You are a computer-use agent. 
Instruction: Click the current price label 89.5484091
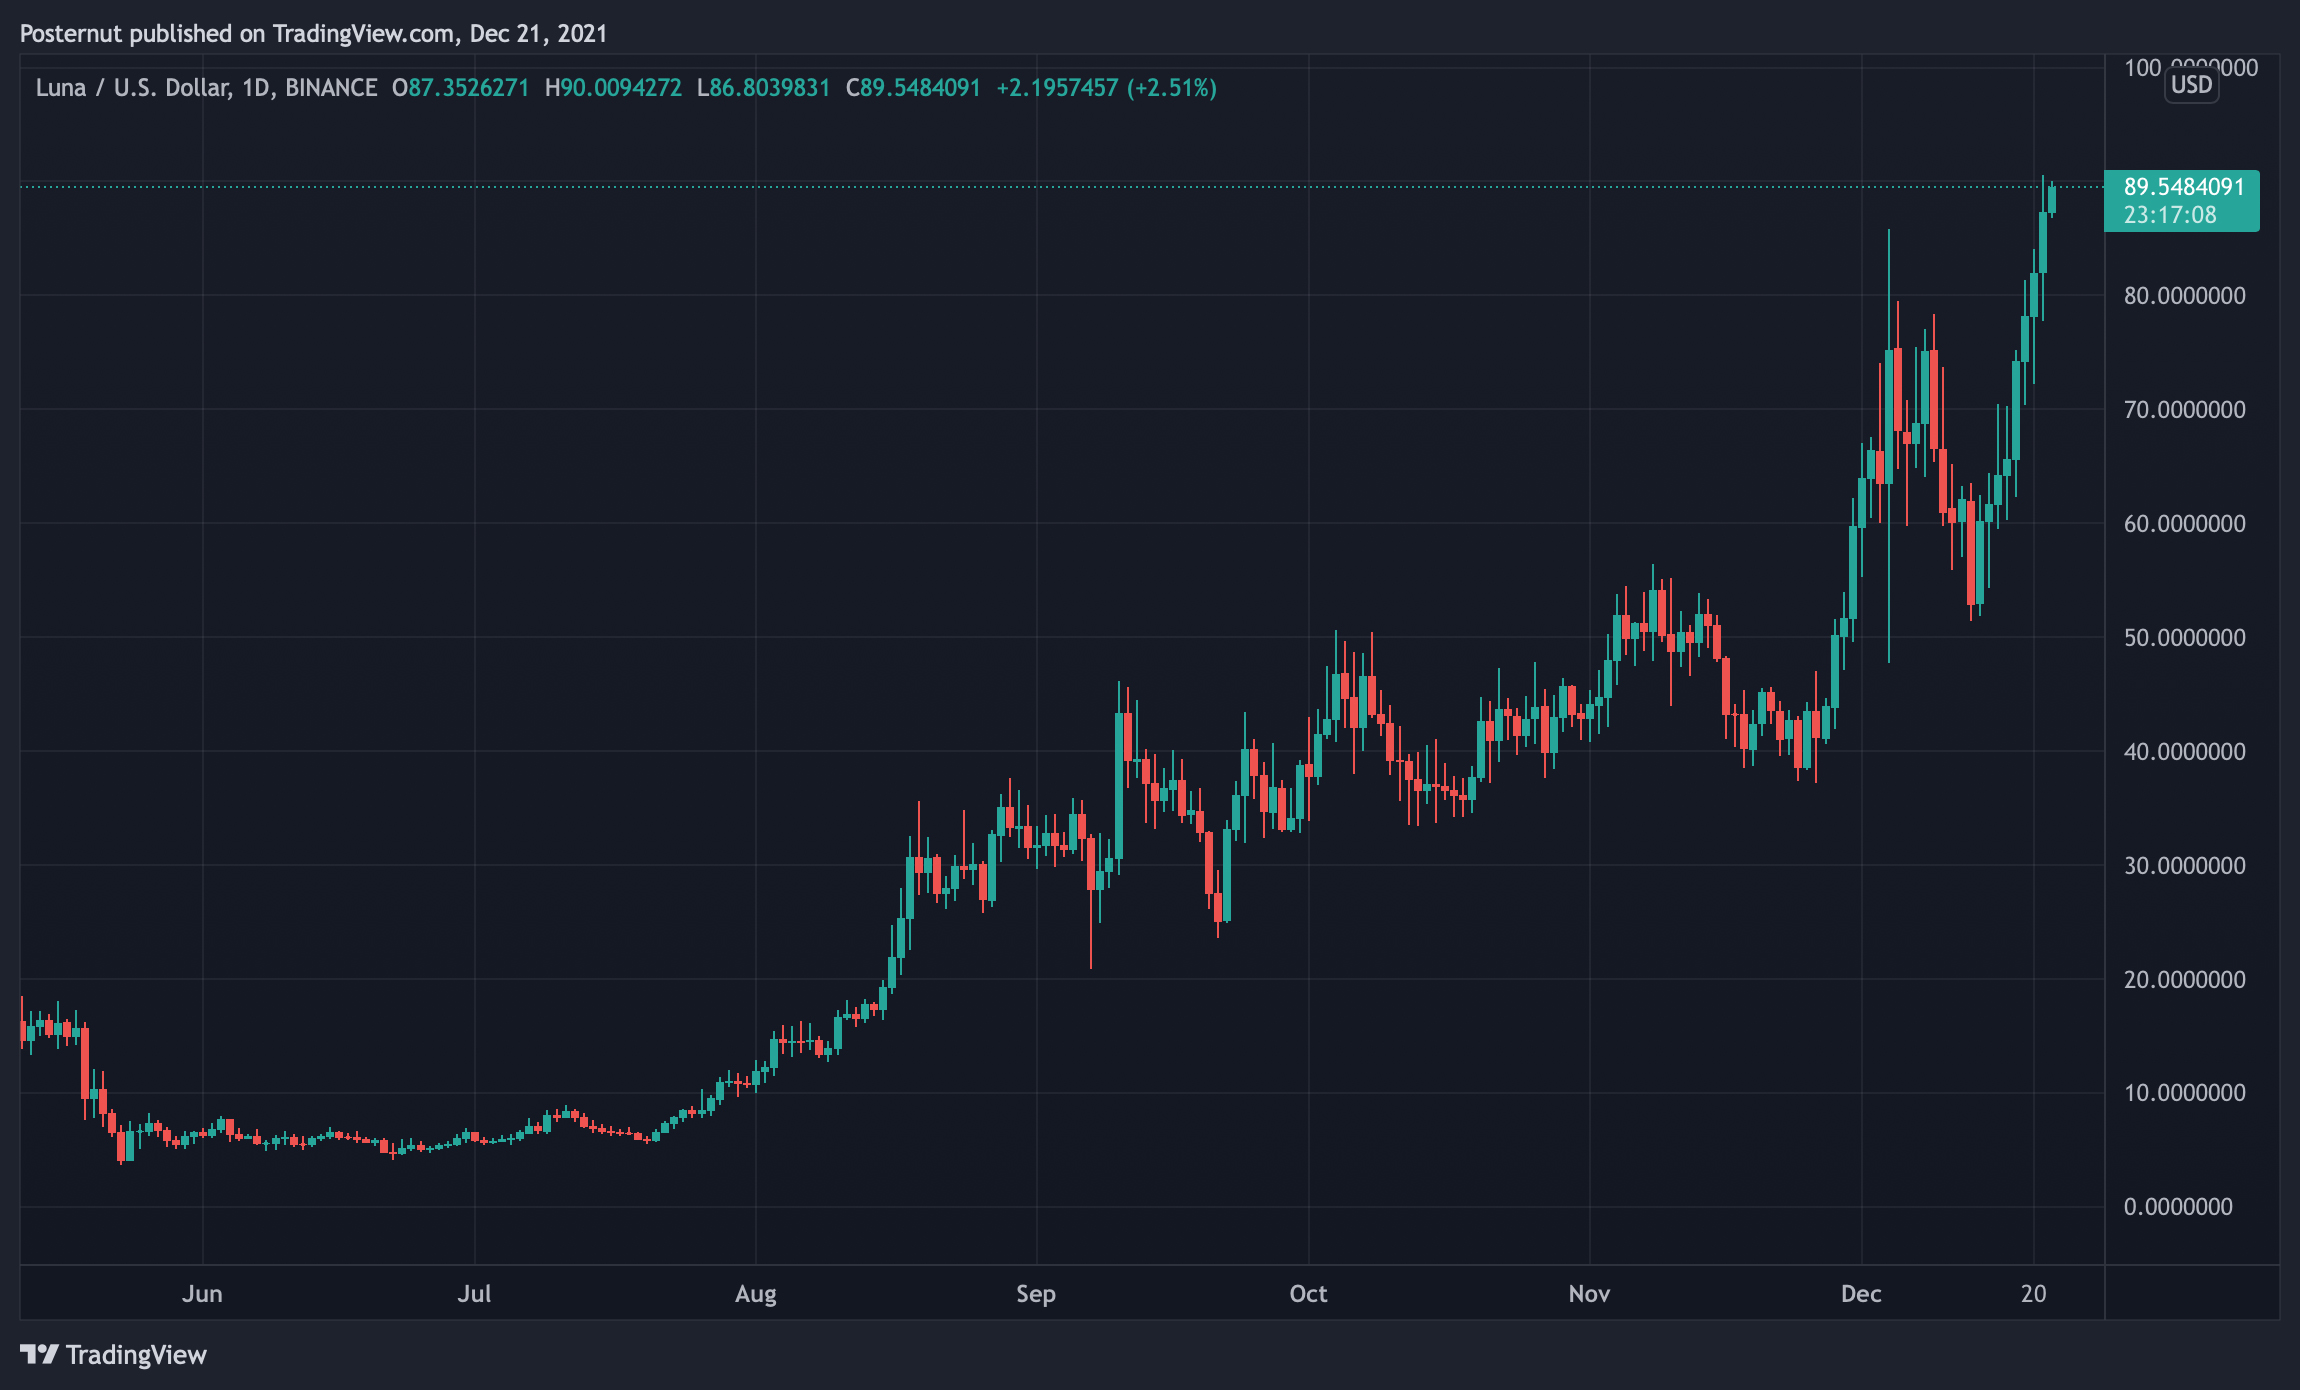(2184, 187)
